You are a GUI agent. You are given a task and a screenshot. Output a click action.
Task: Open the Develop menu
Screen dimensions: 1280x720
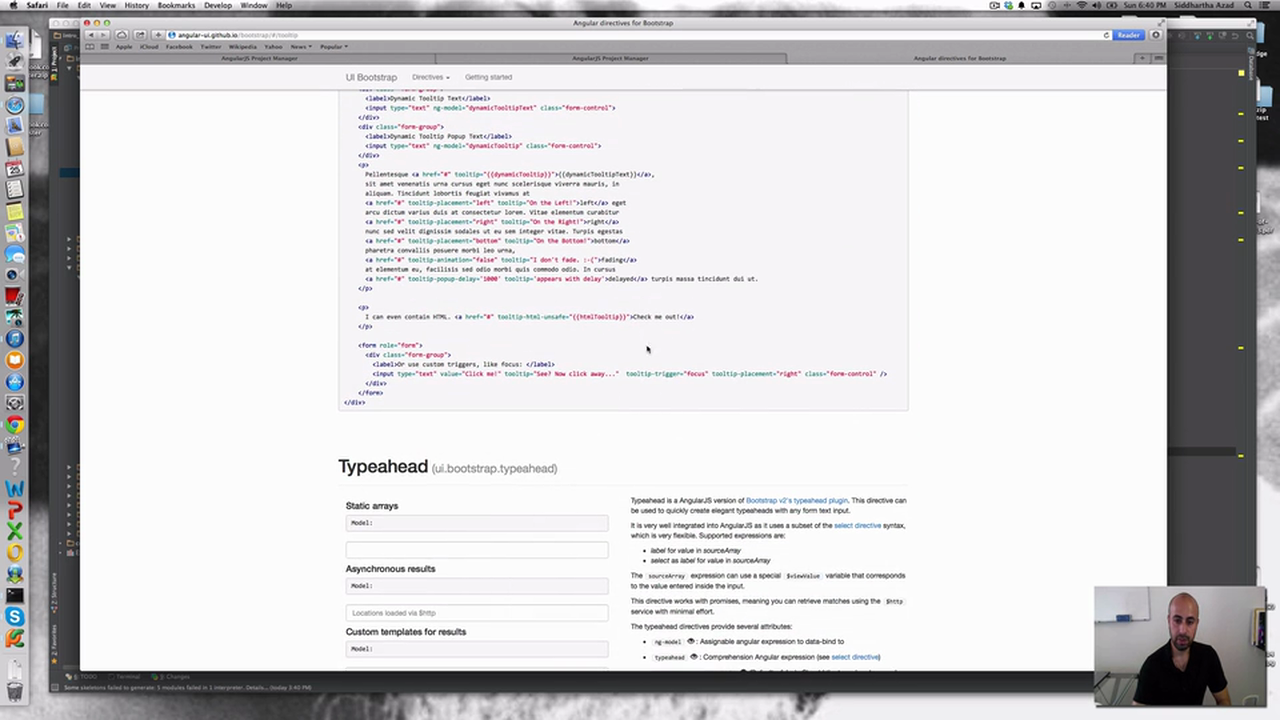[x=218, y=6]
